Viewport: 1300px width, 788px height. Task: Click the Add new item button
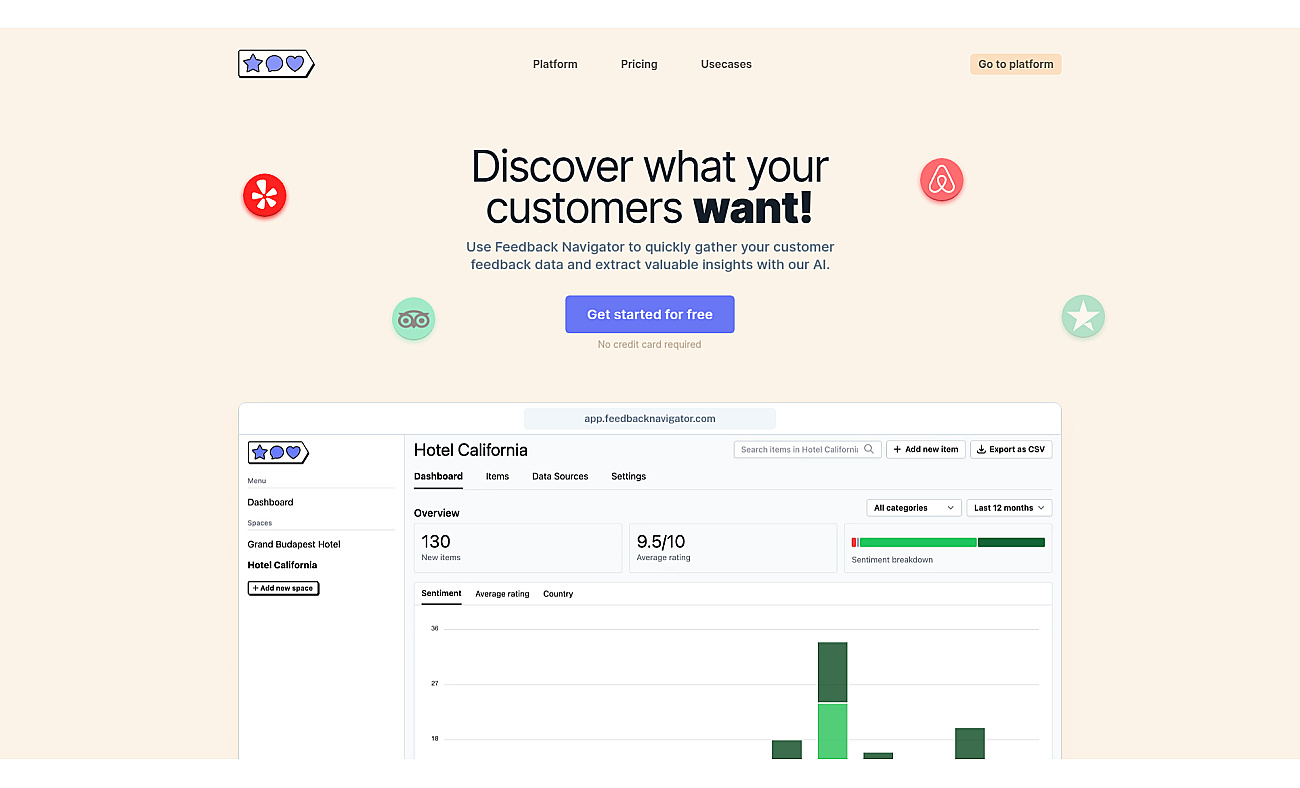pyautogui.click(x=927, y=449)
